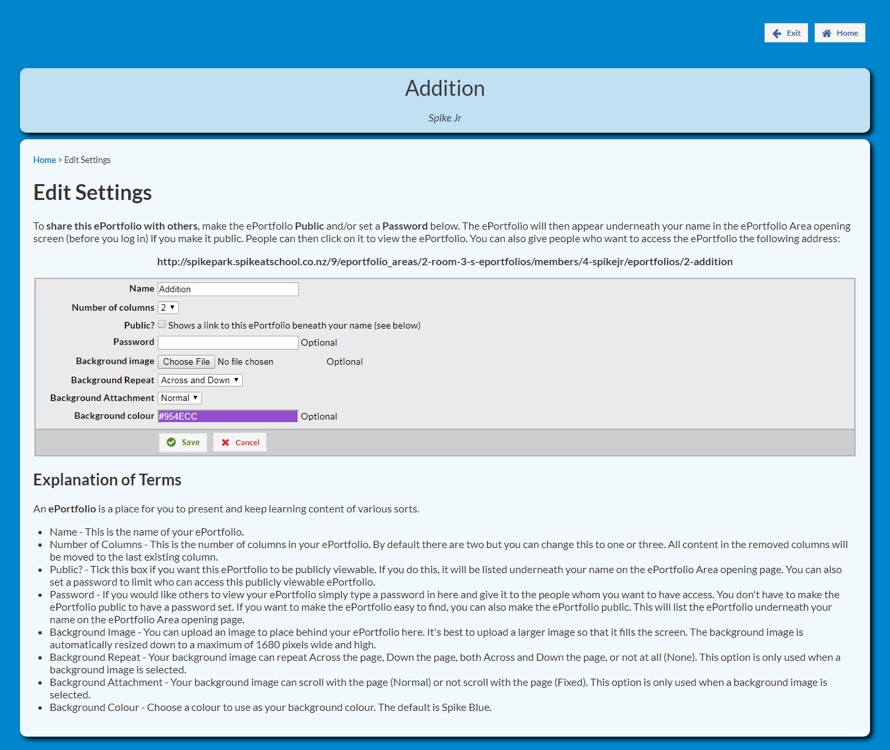
Task: Enable the Public? checkbox
Action: click(x=161, y=324)
